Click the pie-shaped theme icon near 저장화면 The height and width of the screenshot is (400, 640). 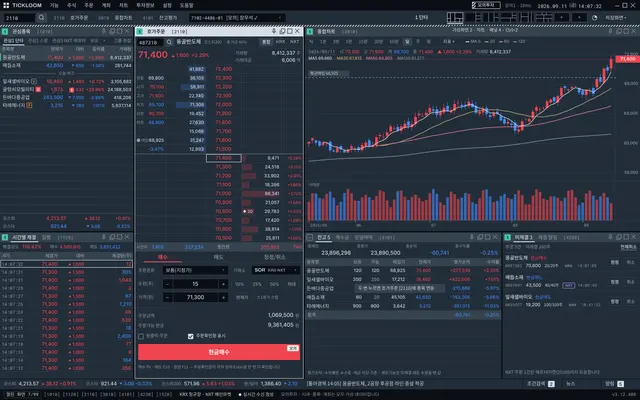coord(594,18)
